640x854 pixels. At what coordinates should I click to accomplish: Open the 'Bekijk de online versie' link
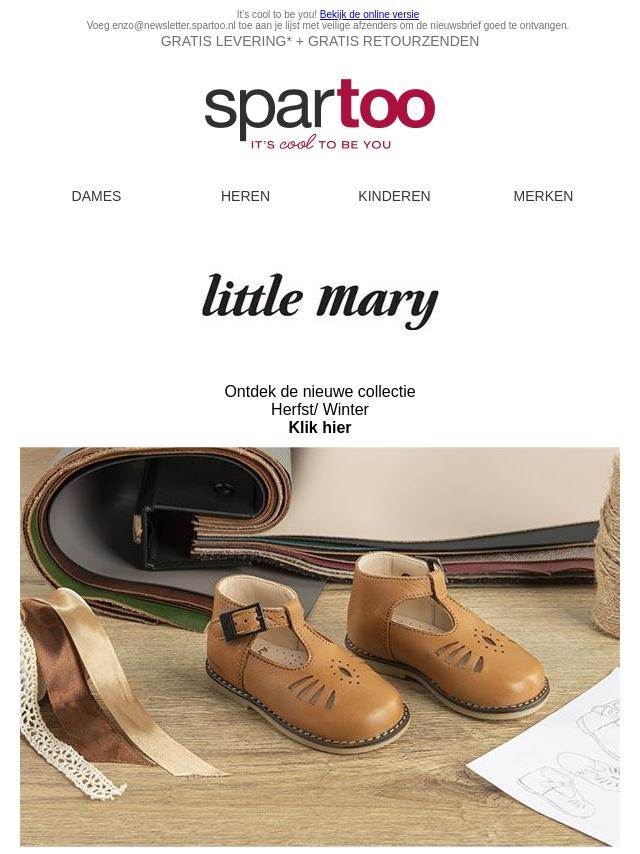pos(369,15)
